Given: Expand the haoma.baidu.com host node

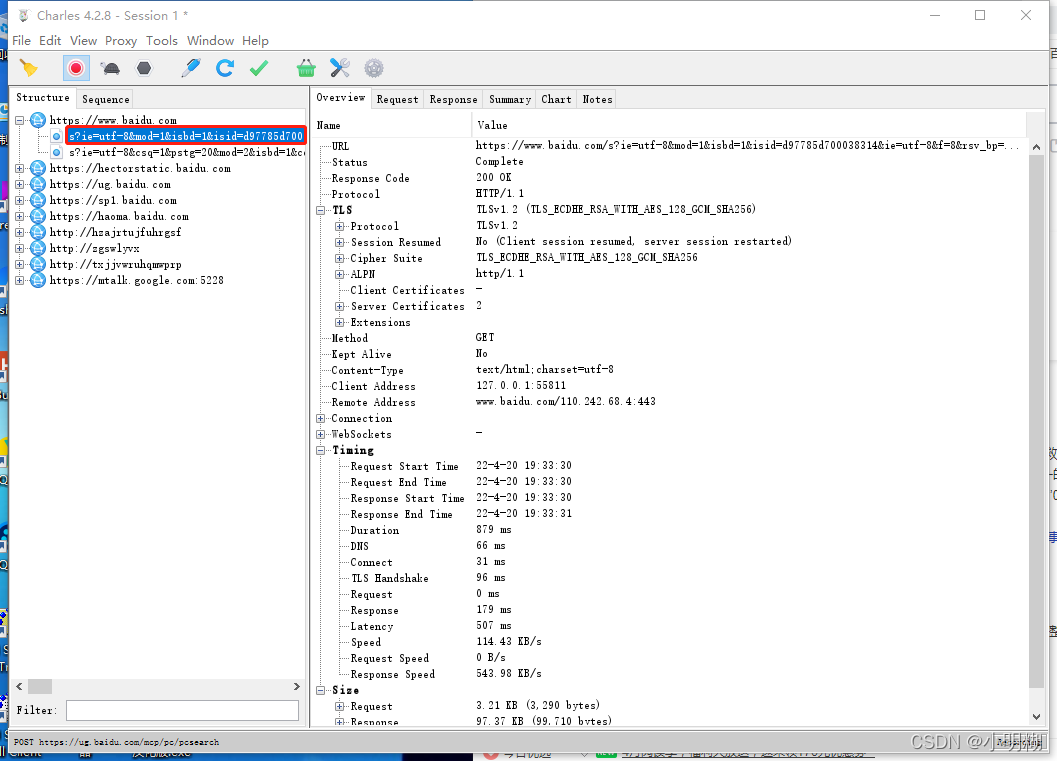Looking at the screenshot, I should (x=20, y=216).
